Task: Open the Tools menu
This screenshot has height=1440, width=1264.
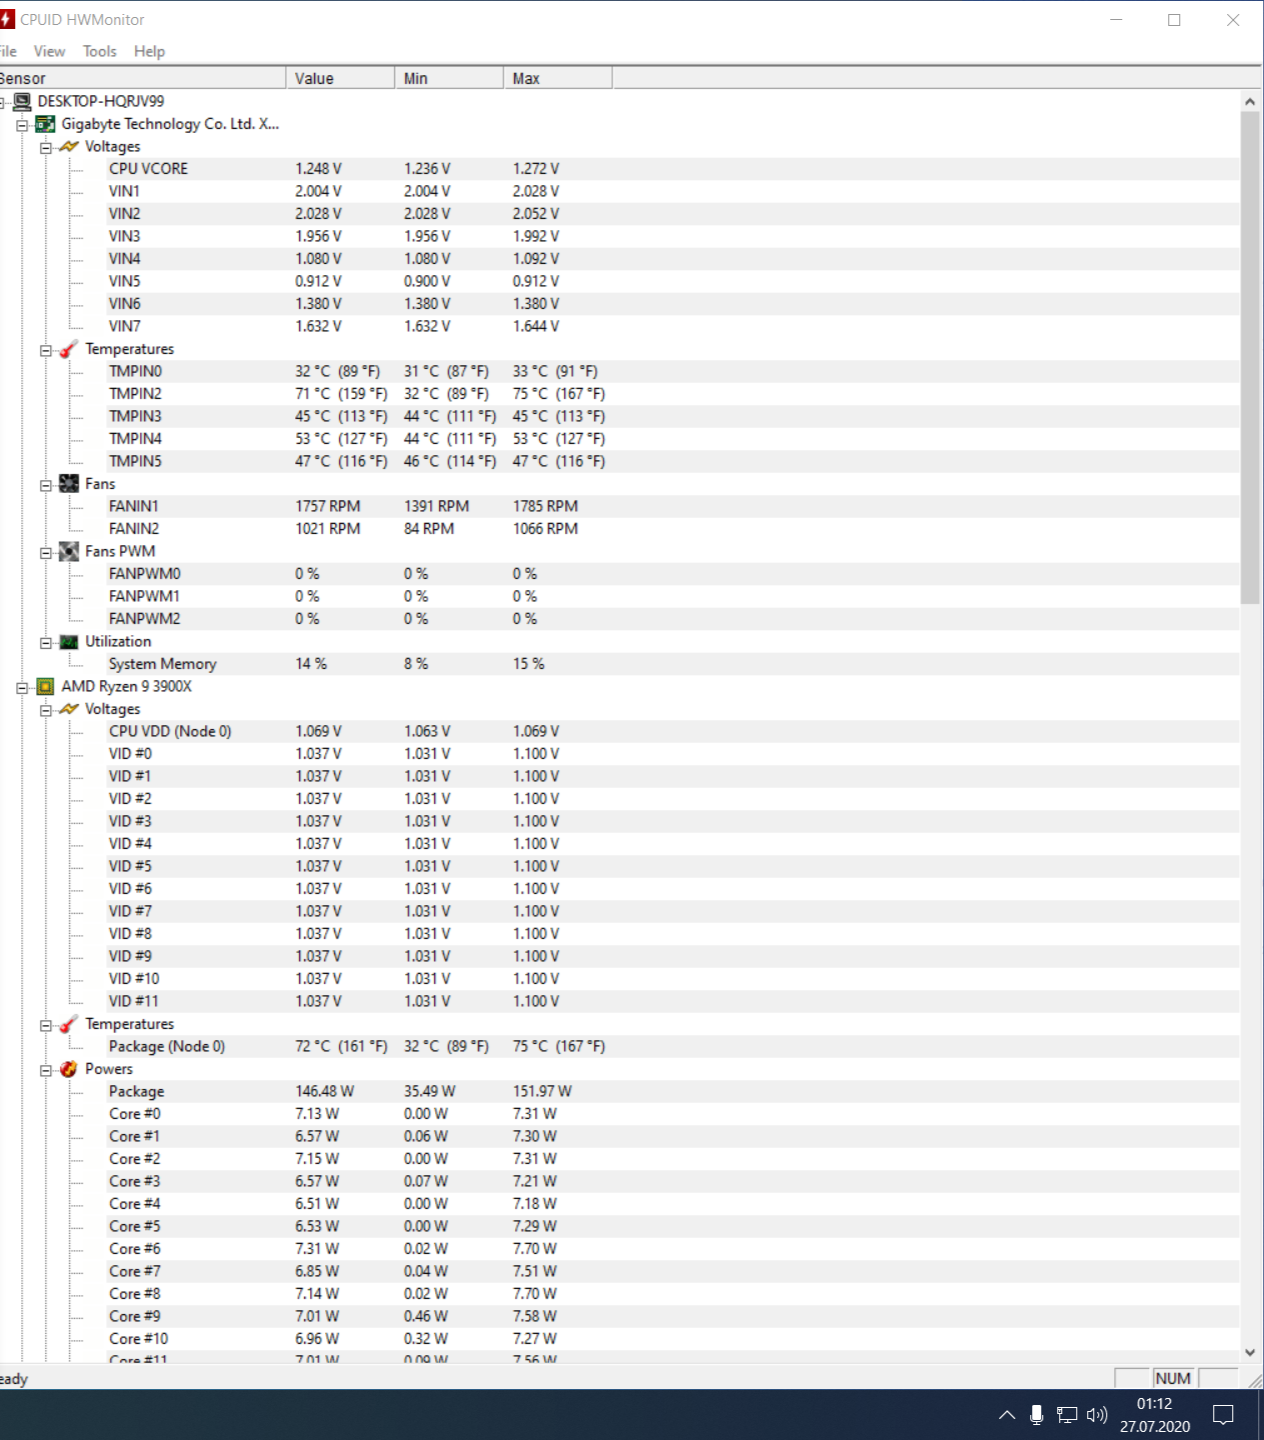Action: tap(99, 51)
